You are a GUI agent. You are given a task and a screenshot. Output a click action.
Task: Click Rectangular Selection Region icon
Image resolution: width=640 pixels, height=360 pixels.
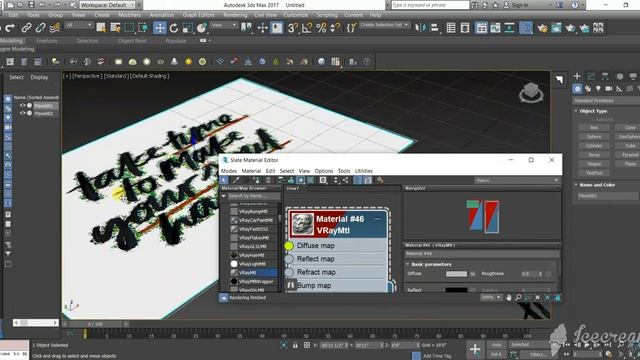point(129,28)
